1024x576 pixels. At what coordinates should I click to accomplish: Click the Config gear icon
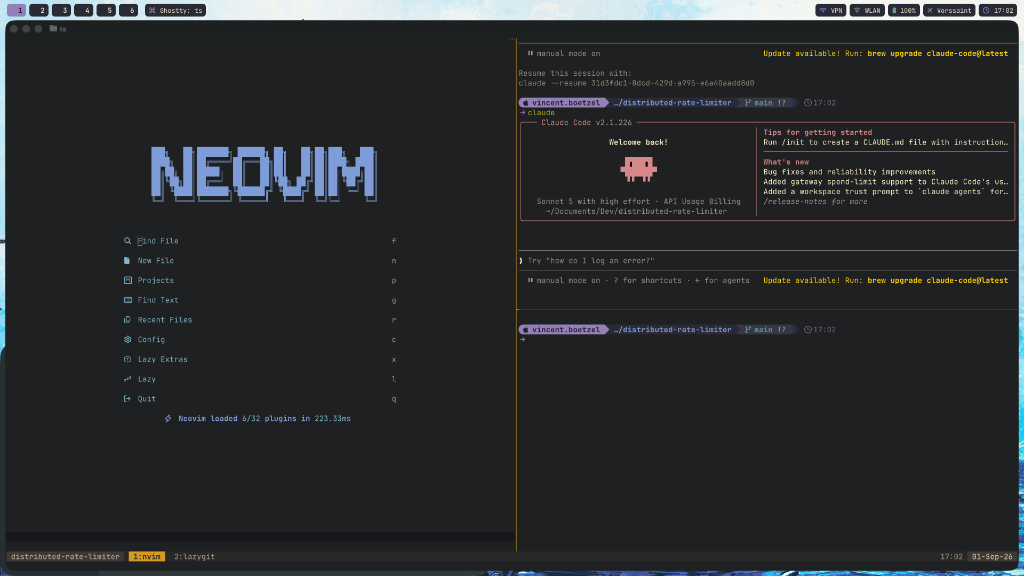(x=127, y=340)
